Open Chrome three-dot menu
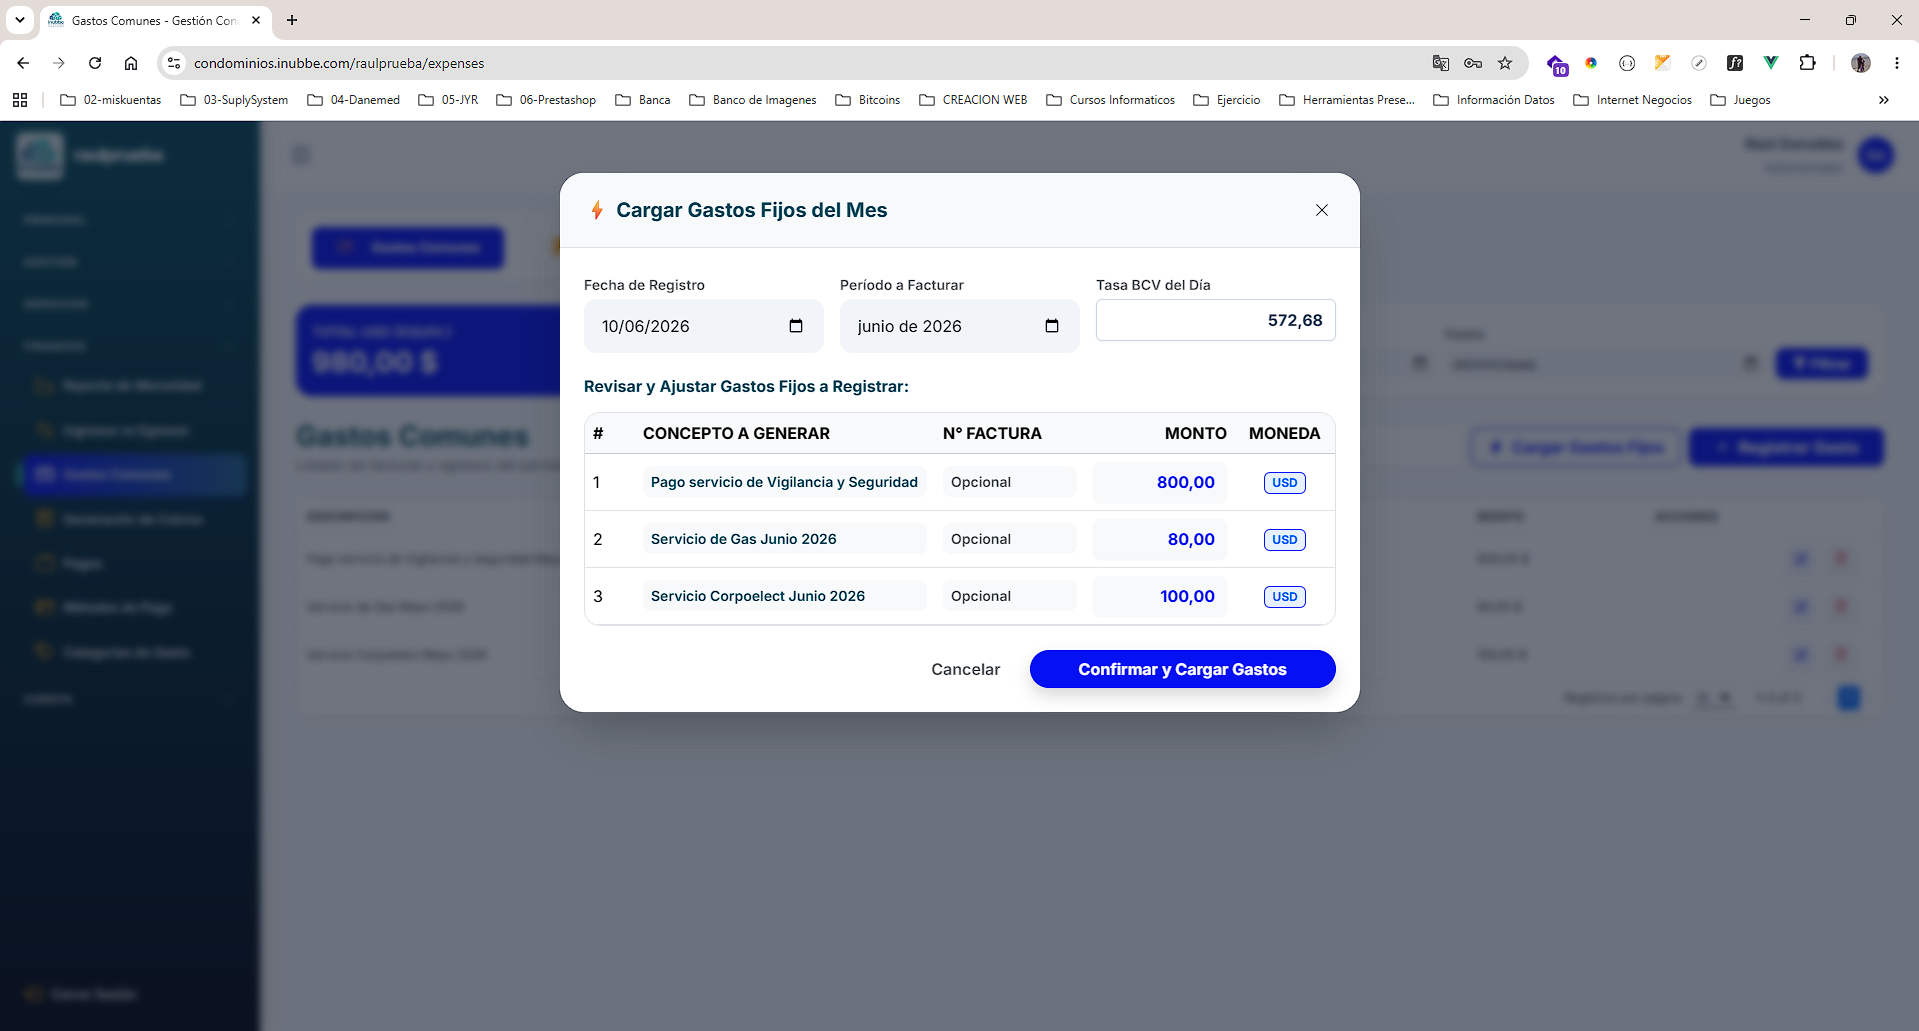This screenshot has width=1919, height=1031. (x=1896, y=63)
